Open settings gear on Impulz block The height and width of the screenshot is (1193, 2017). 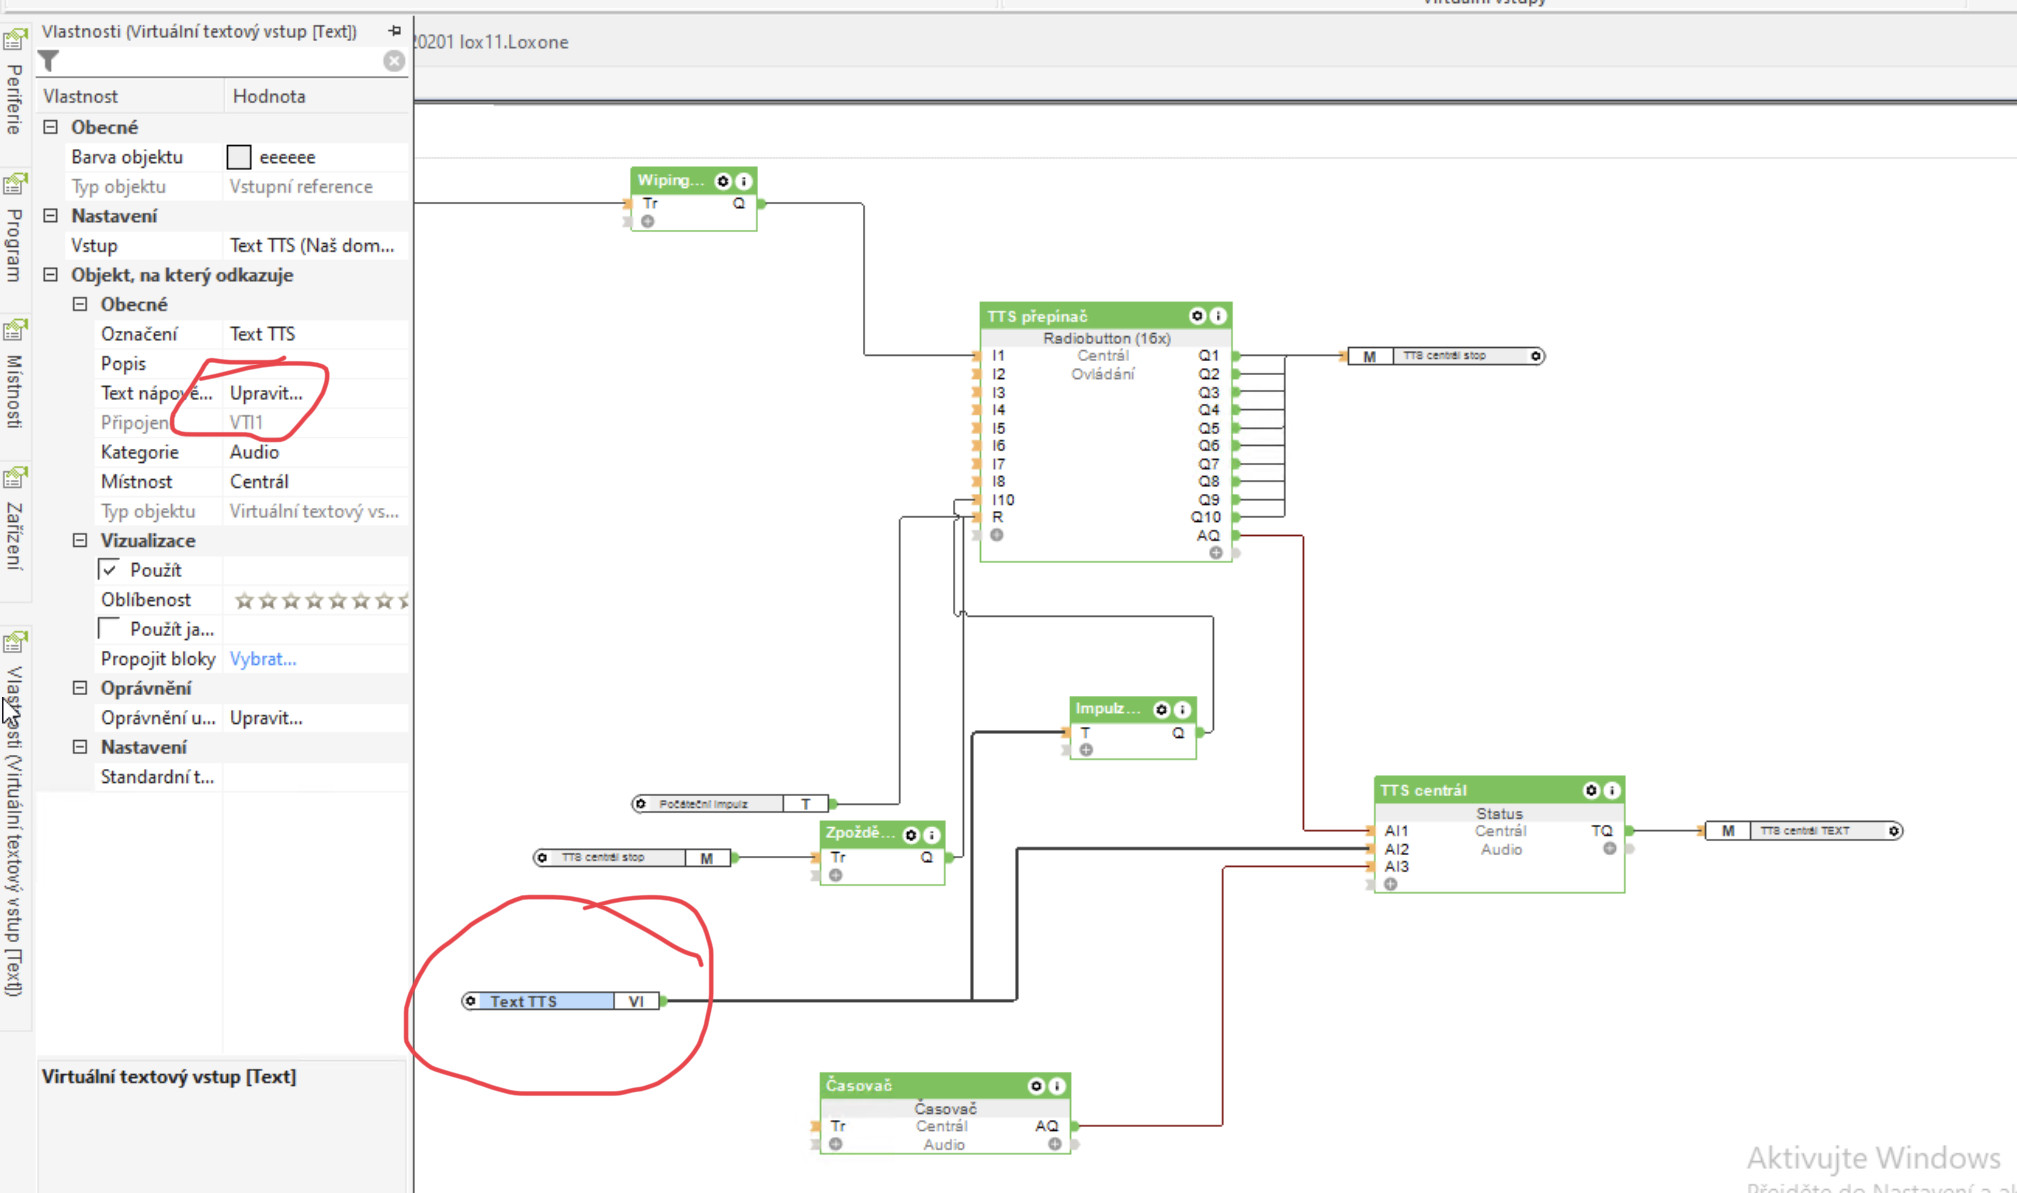1161,709
